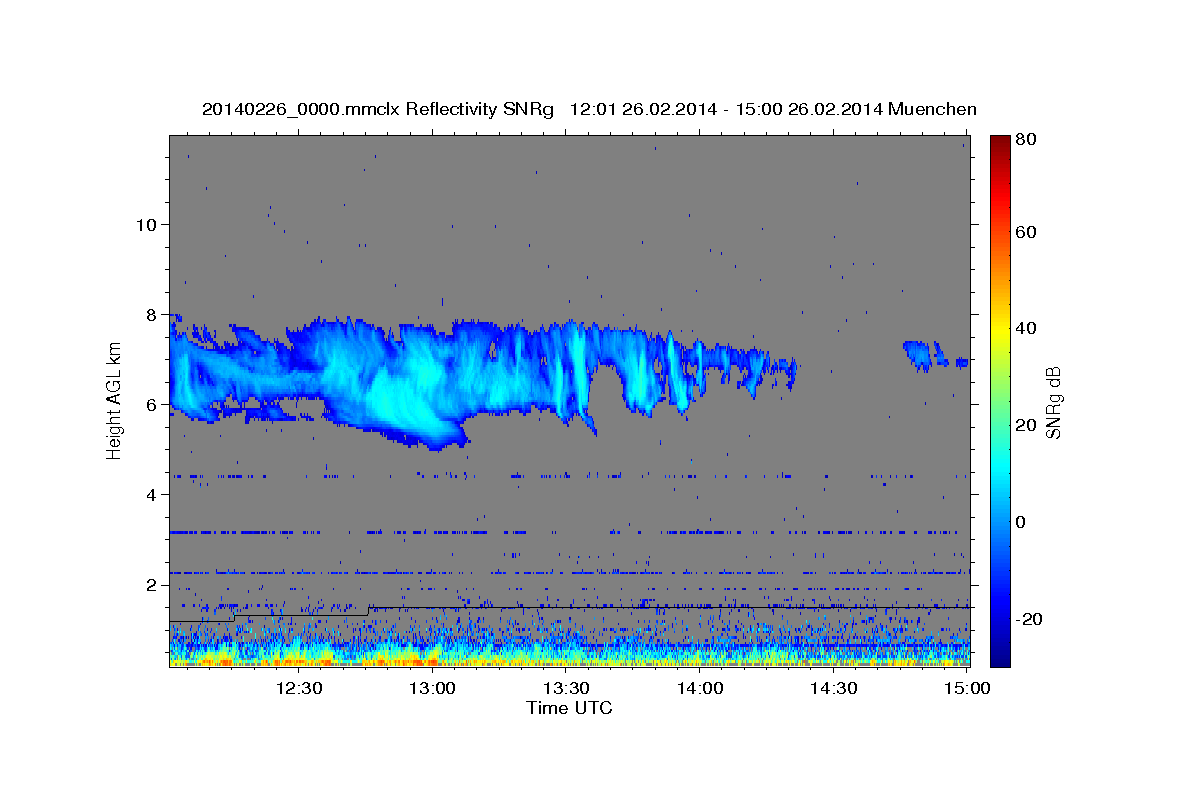The image size is (1200, 800).
Task: Click the 14:30 time tick label
Action: [x=833, y=688]
